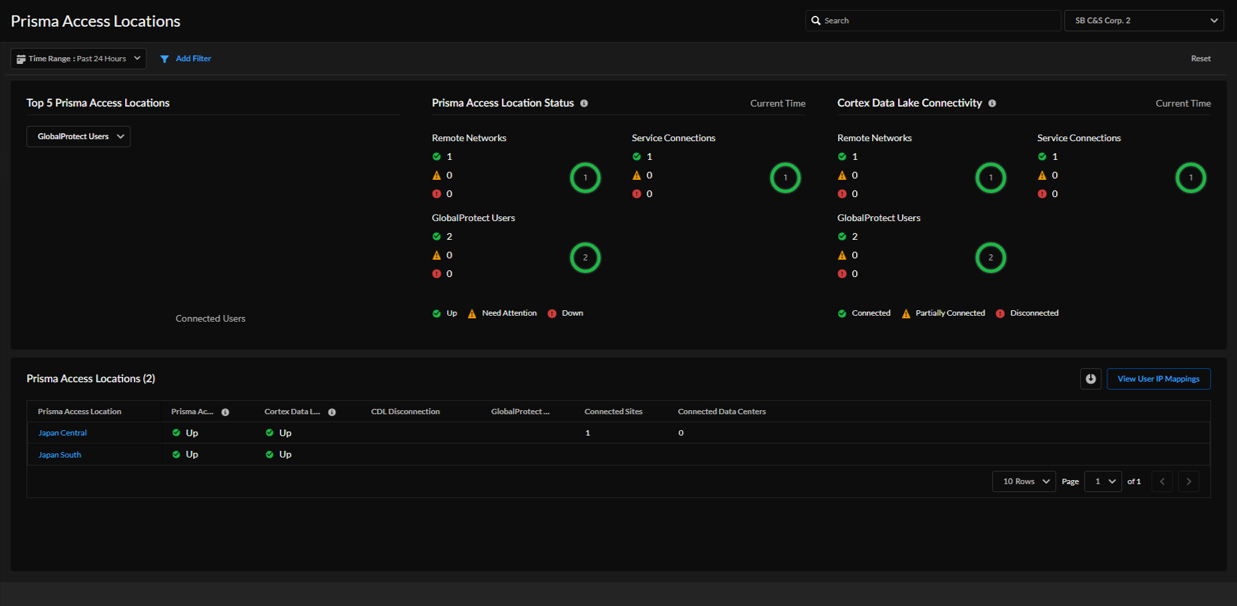This screenshot has width=1237, height=606.
Task: Click the download icon beside View User IP Mappings
Action: coord(1091,379)
